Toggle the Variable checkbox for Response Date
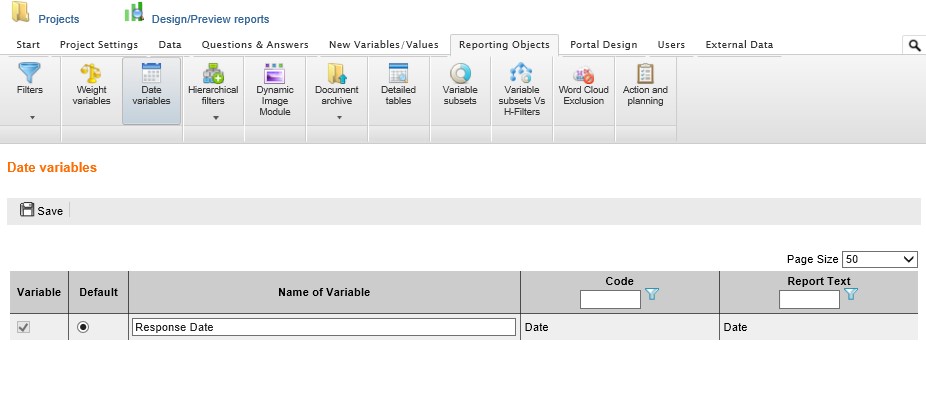Viewport: 926px width, 403px height. pos(24,327)
